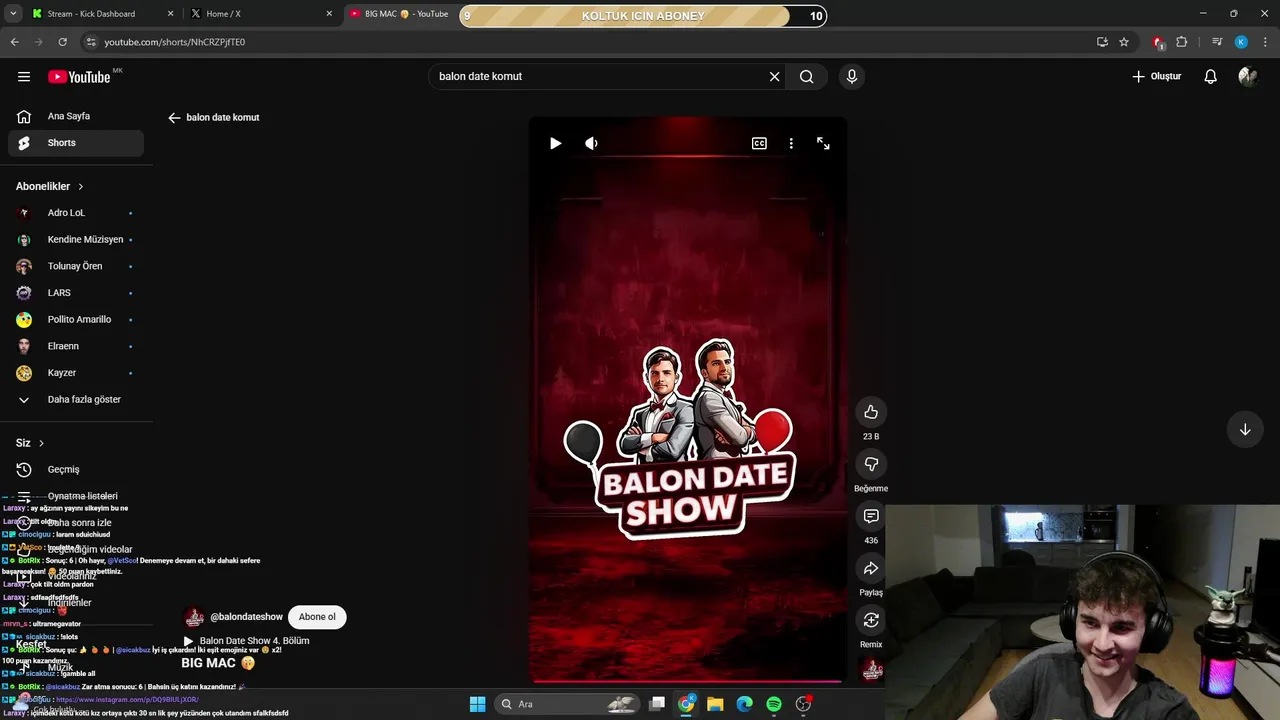Image resolution: width=1280 pixels, height=720 pixels.
Task: Click the YouTube logo
Action: pos(79,77)
